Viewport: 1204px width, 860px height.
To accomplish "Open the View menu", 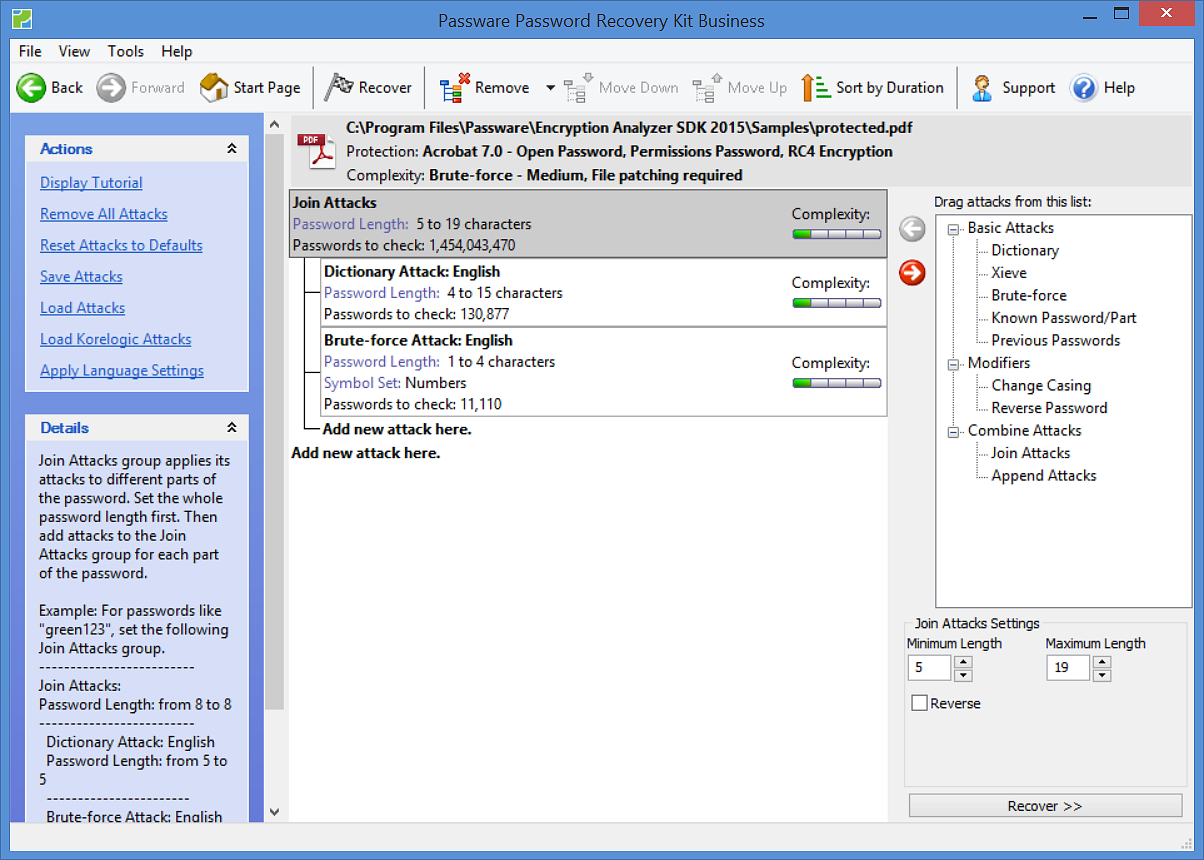I will tap(74, 51).
